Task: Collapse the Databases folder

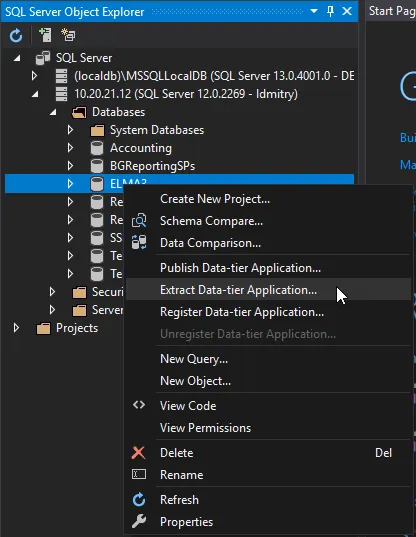Action: point(53,112)
